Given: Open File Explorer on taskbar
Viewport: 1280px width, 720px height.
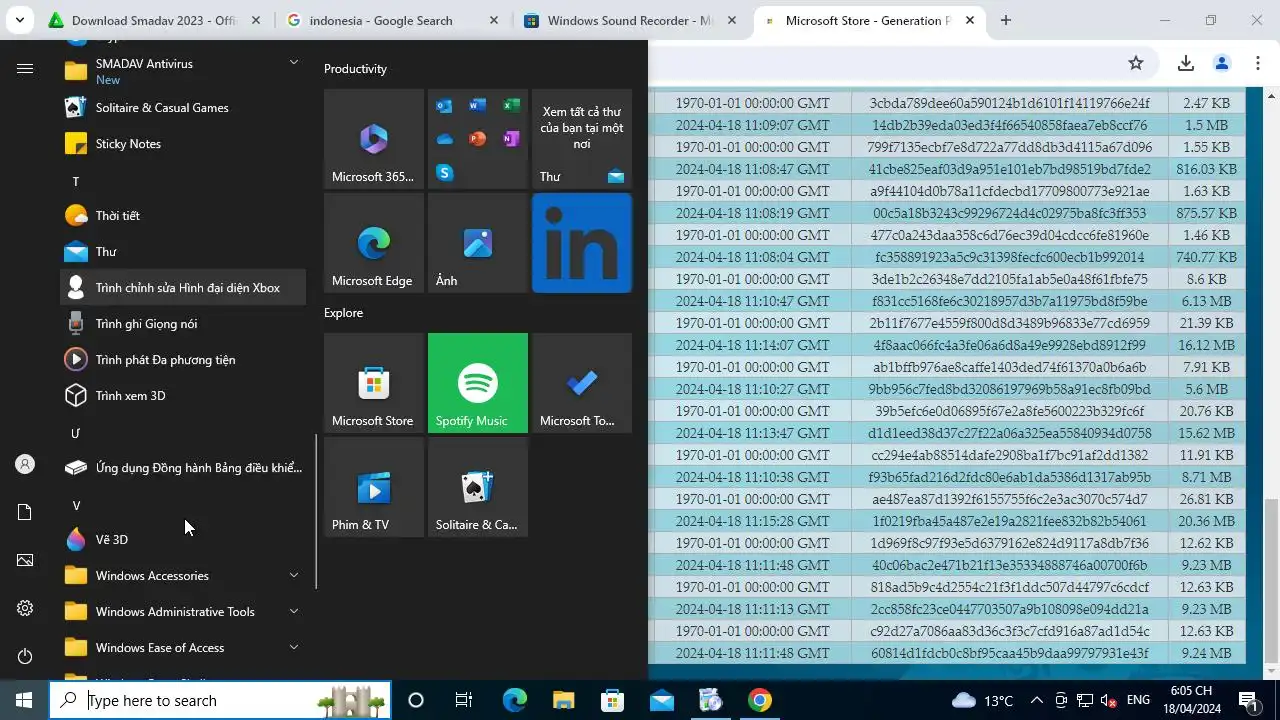Looking at the screenshot, I should (564, 700).
